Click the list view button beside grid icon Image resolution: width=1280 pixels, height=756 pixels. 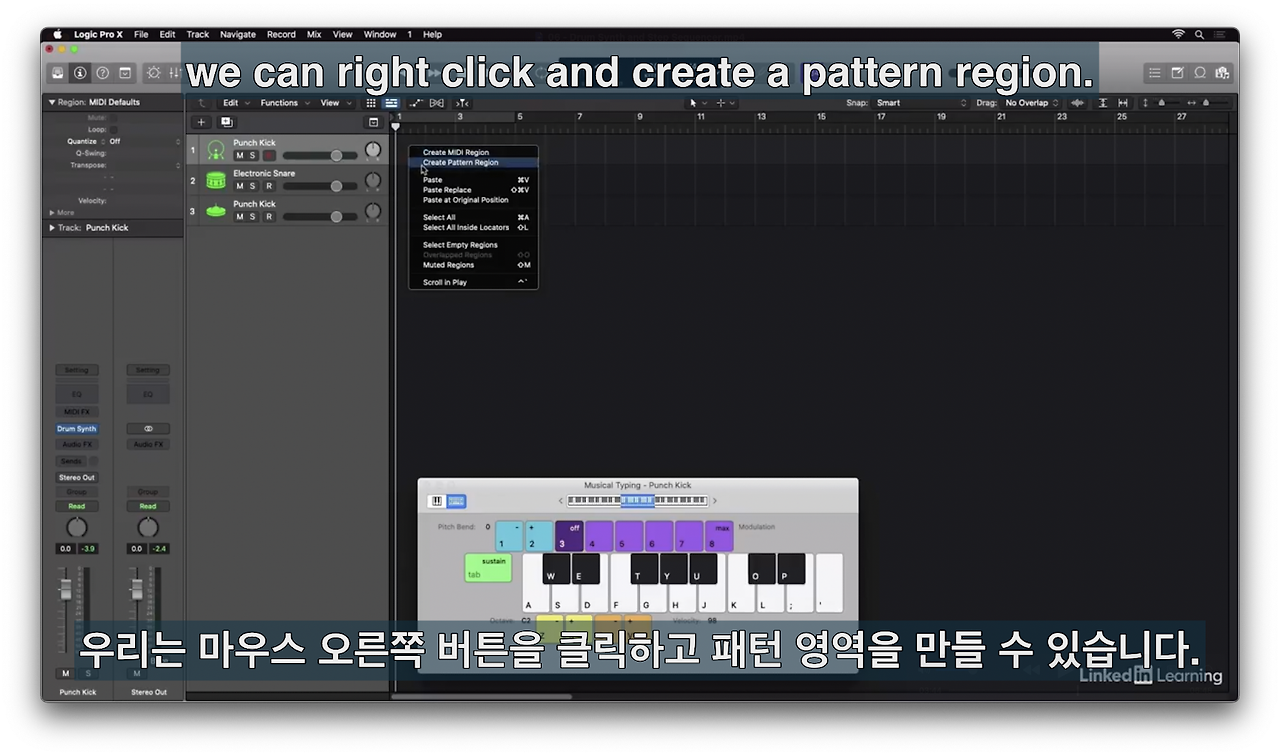click(x=391, y=103)
